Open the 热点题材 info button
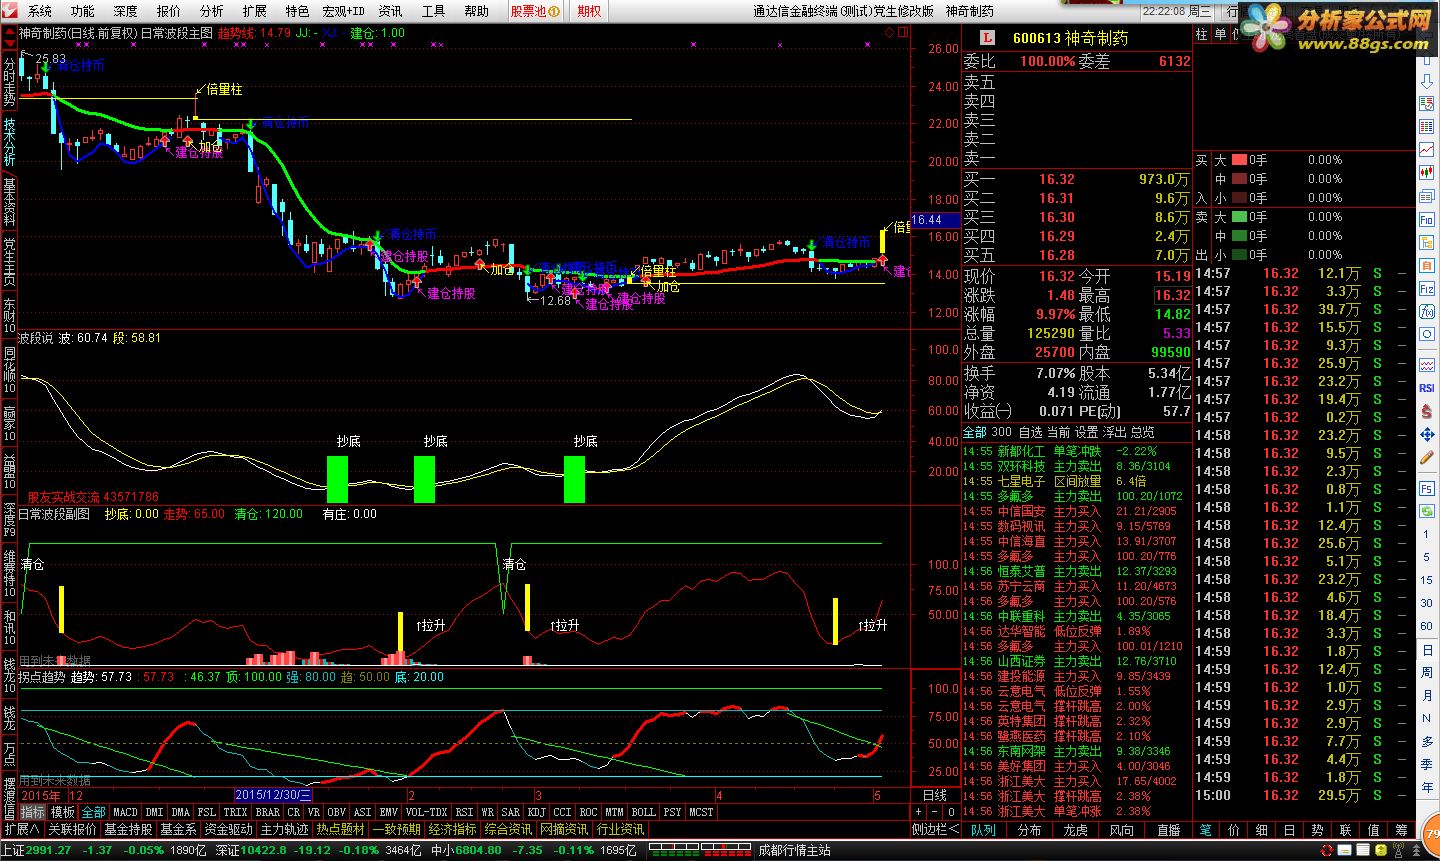The height and width of the screenshot is (861, 1440). point(340,829)
